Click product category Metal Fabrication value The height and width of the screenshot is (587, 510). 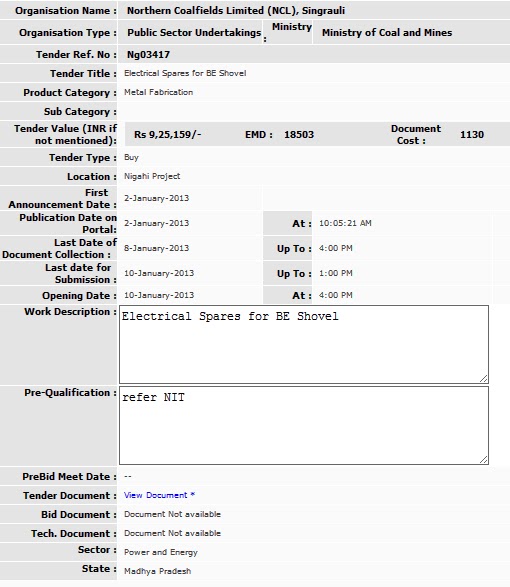[x=158, y=92]
